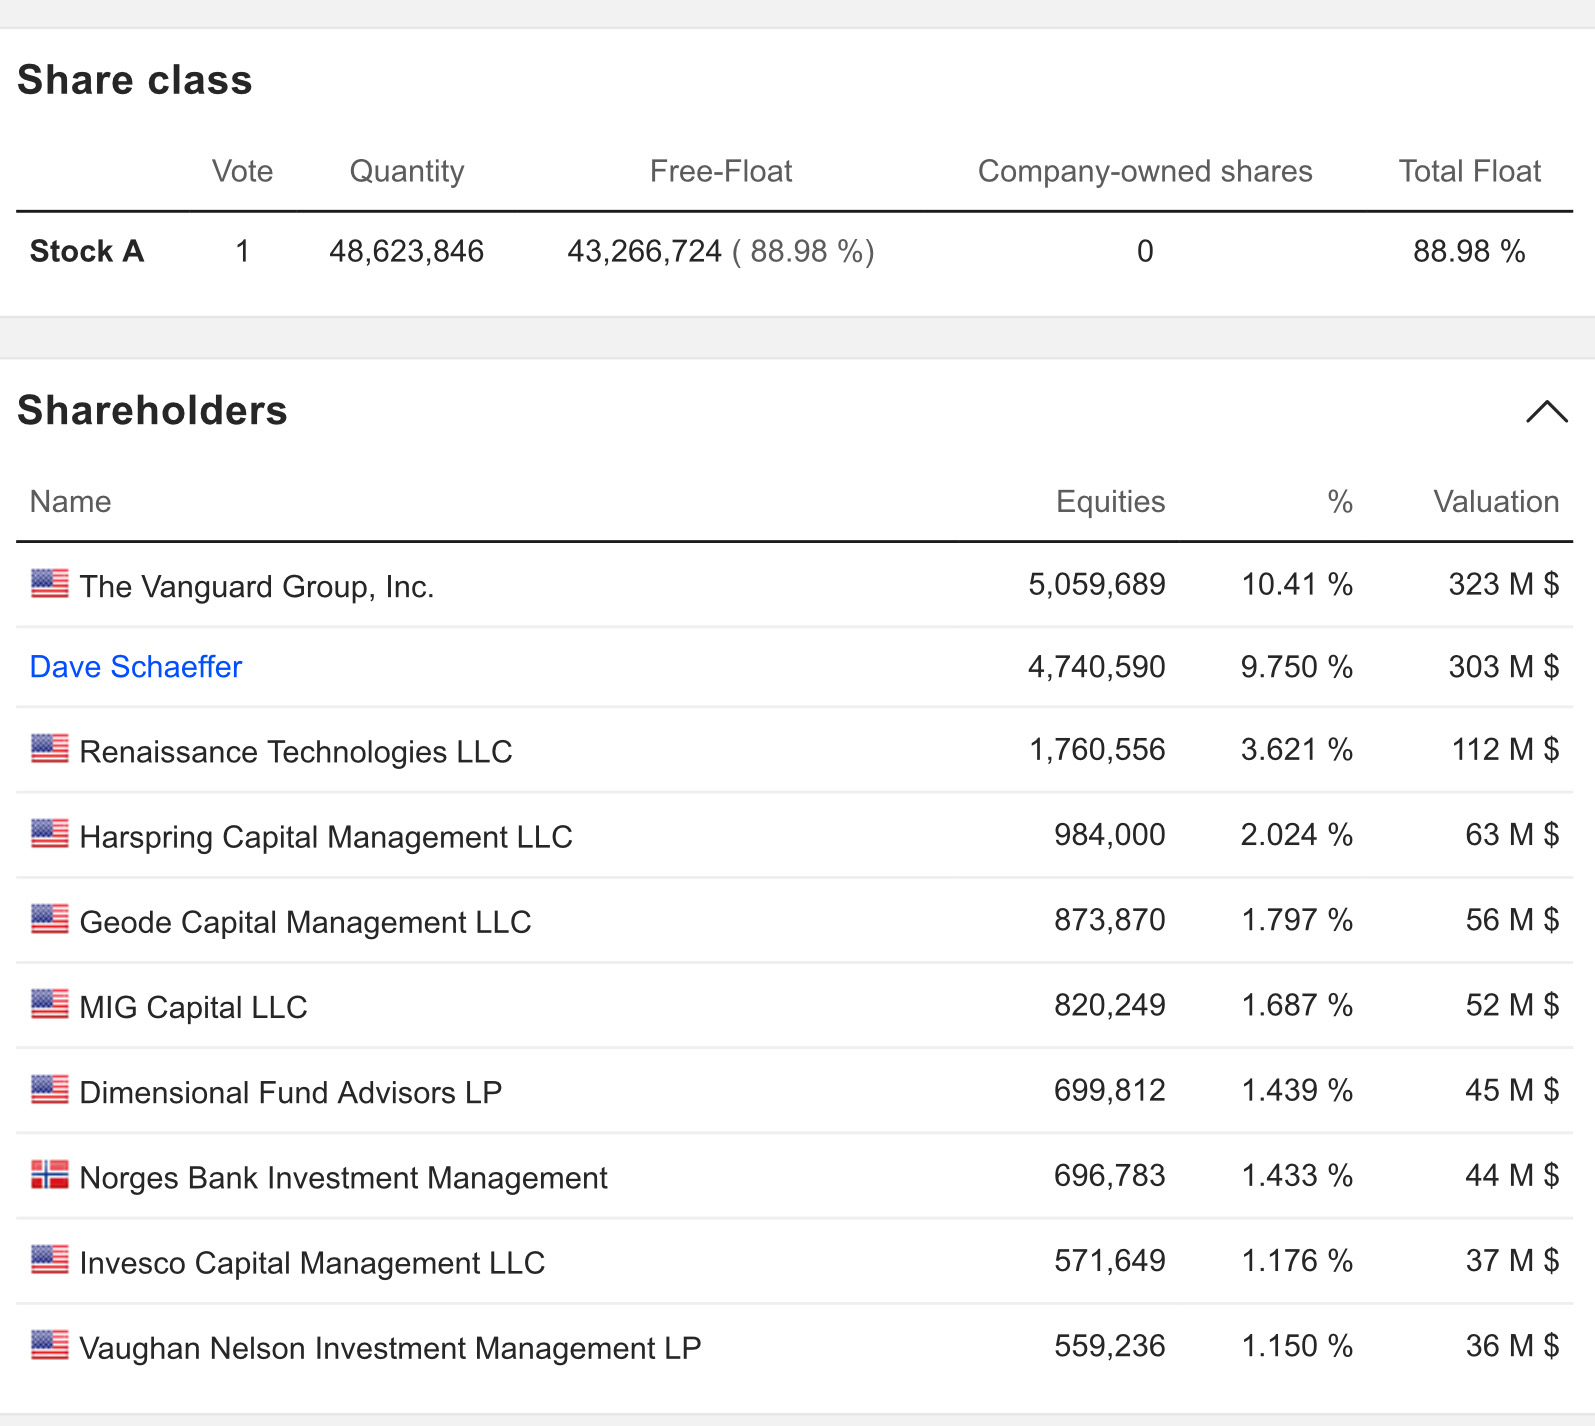Click MIG Capital percentage 1.687 %
1595x1426 pixels.
(1297, 1005)
